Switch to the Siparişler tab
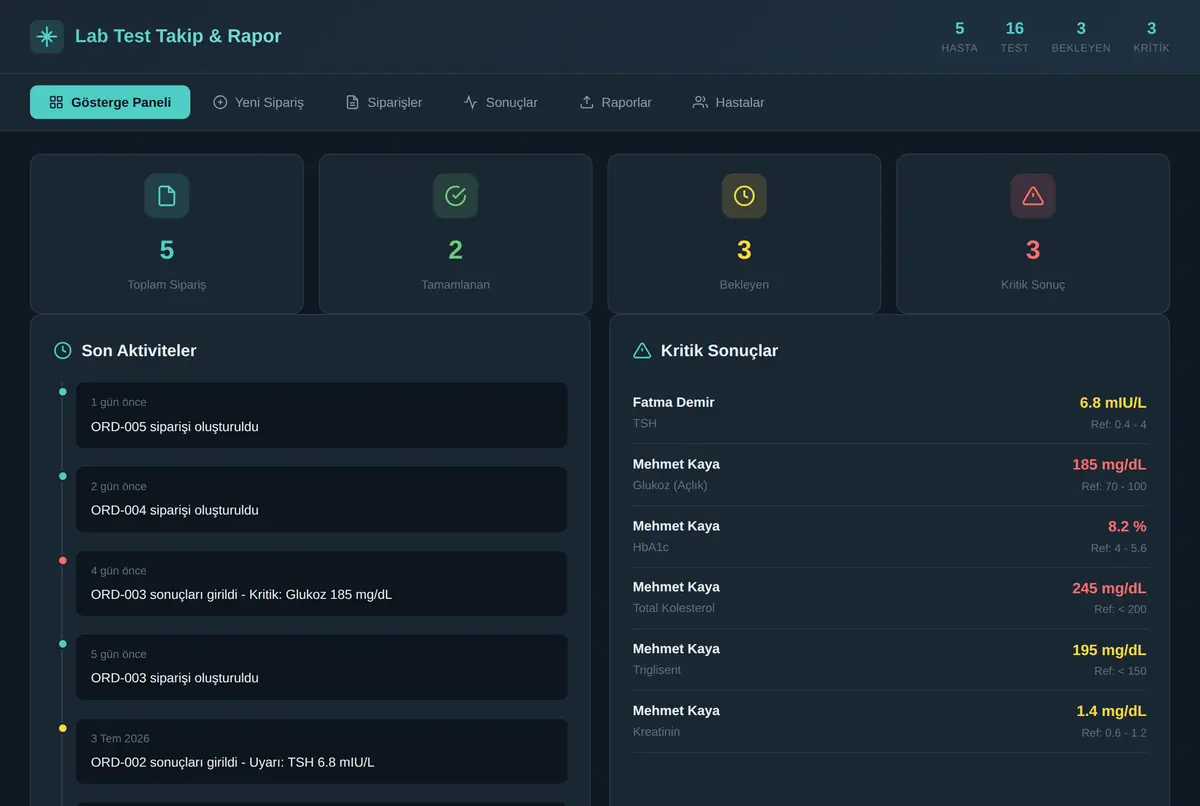Viewport: 1200px width, 806px height. (384, 102)
